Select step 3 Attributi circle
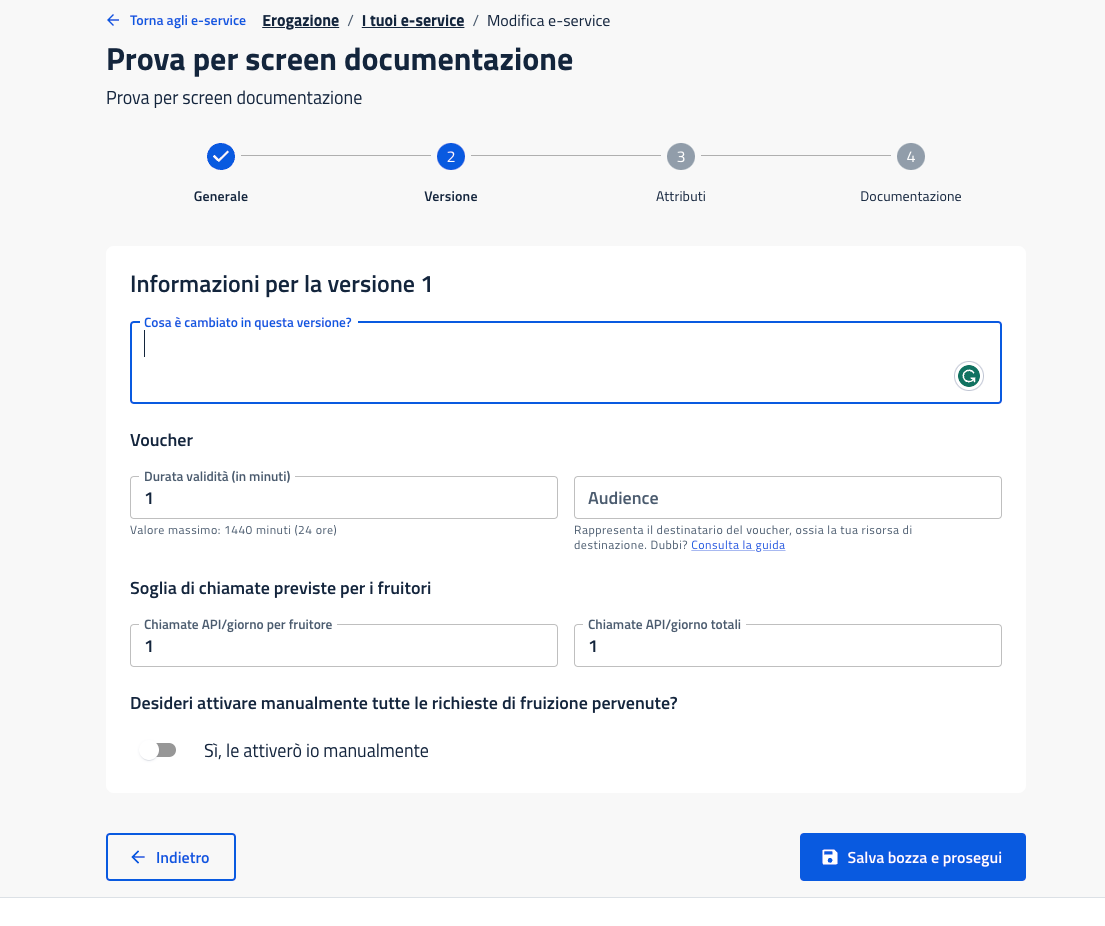Viewport: 1105px width, 926px height. (x=681, y=156)
